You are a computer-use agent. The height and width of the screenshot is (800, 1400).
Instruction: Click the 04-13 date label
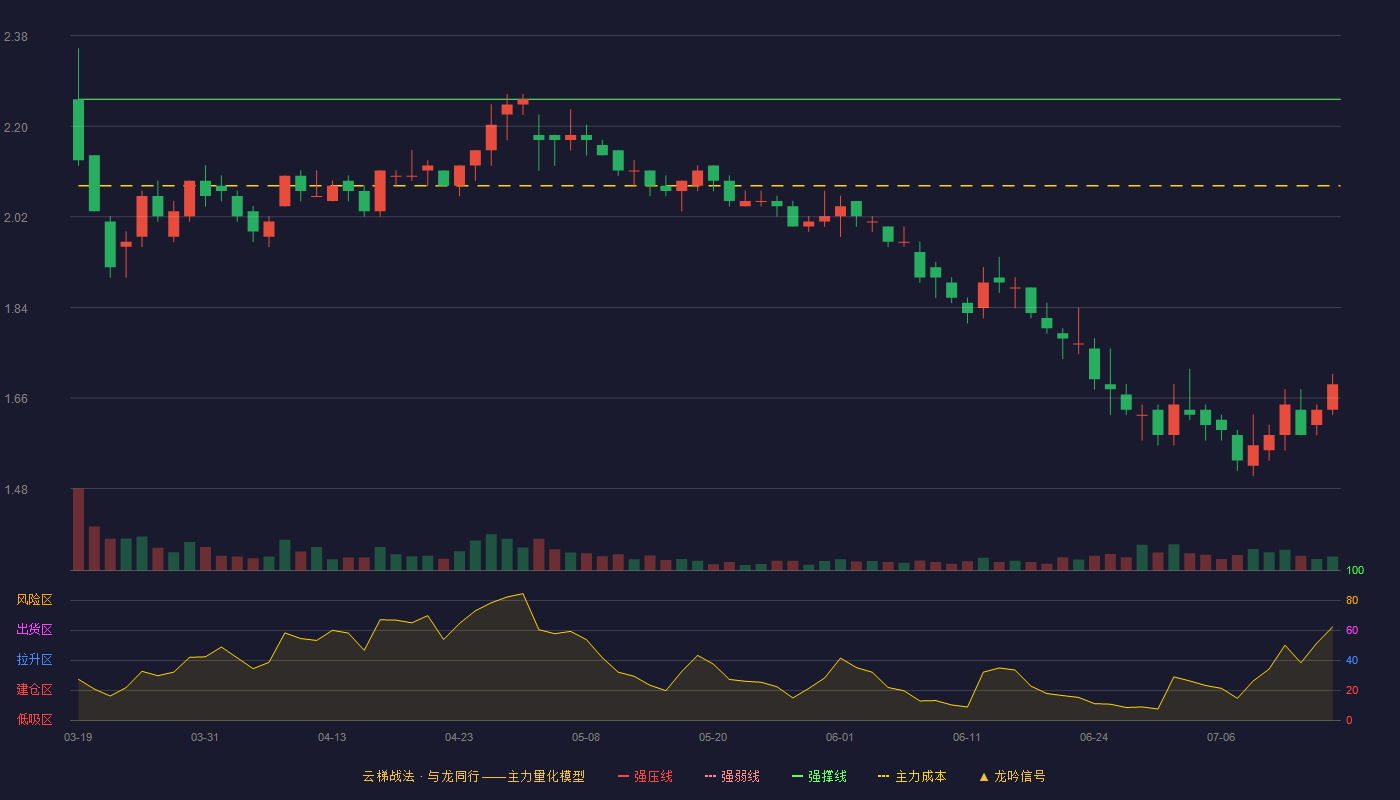[332, 737]
